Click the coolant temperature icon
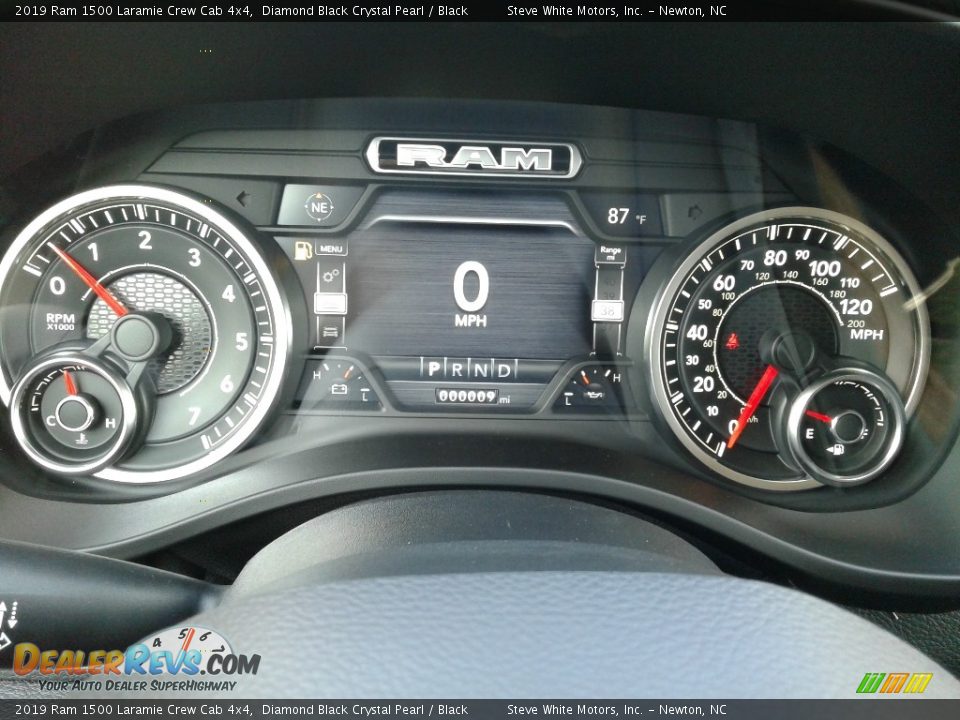 click(80, 437)
